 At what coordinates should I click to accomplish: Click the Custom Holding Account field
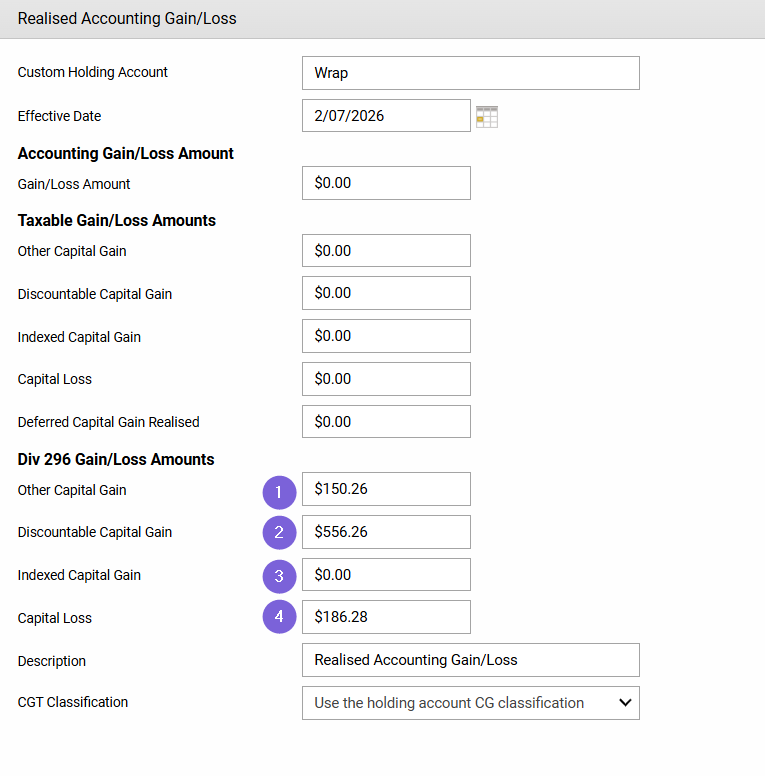click(x=471, y=73)
